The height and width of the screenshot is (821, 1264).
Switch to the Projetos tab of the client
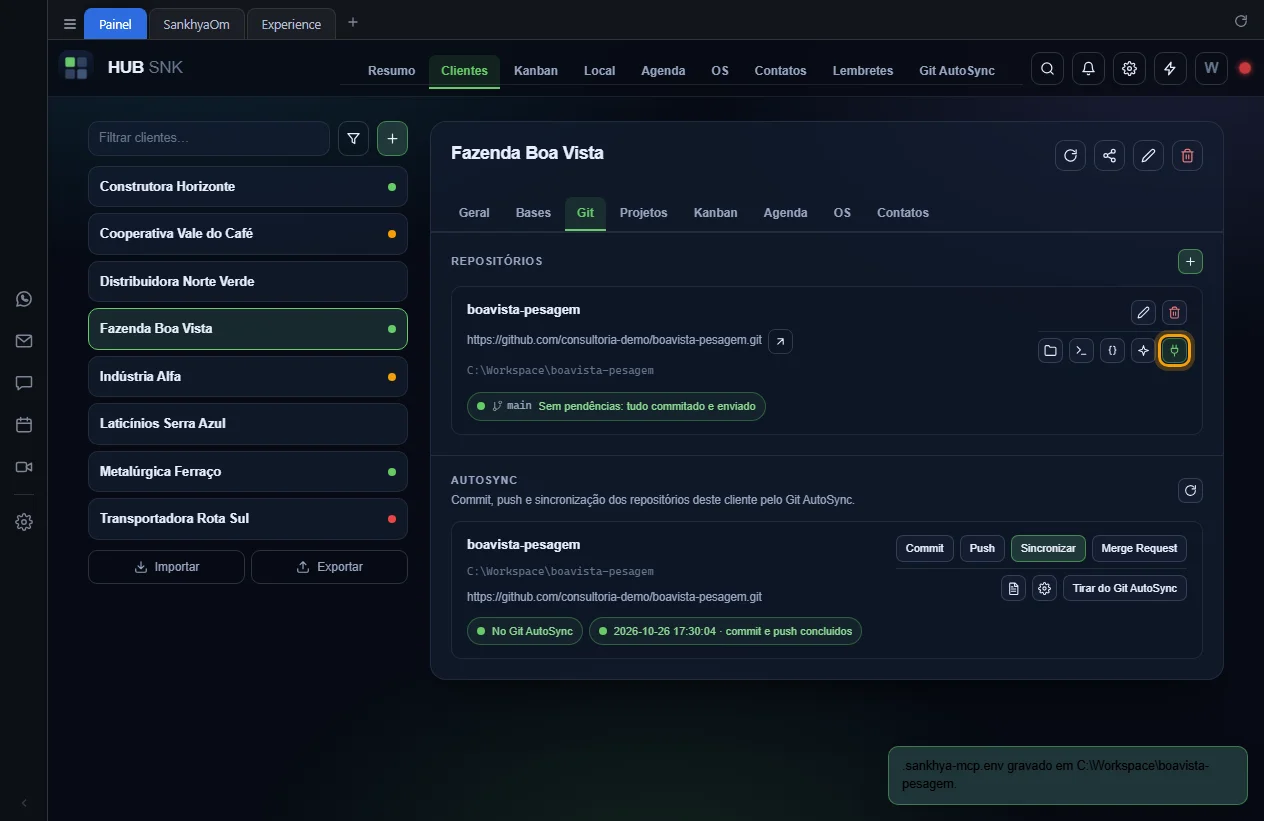(x=643, y=213)
